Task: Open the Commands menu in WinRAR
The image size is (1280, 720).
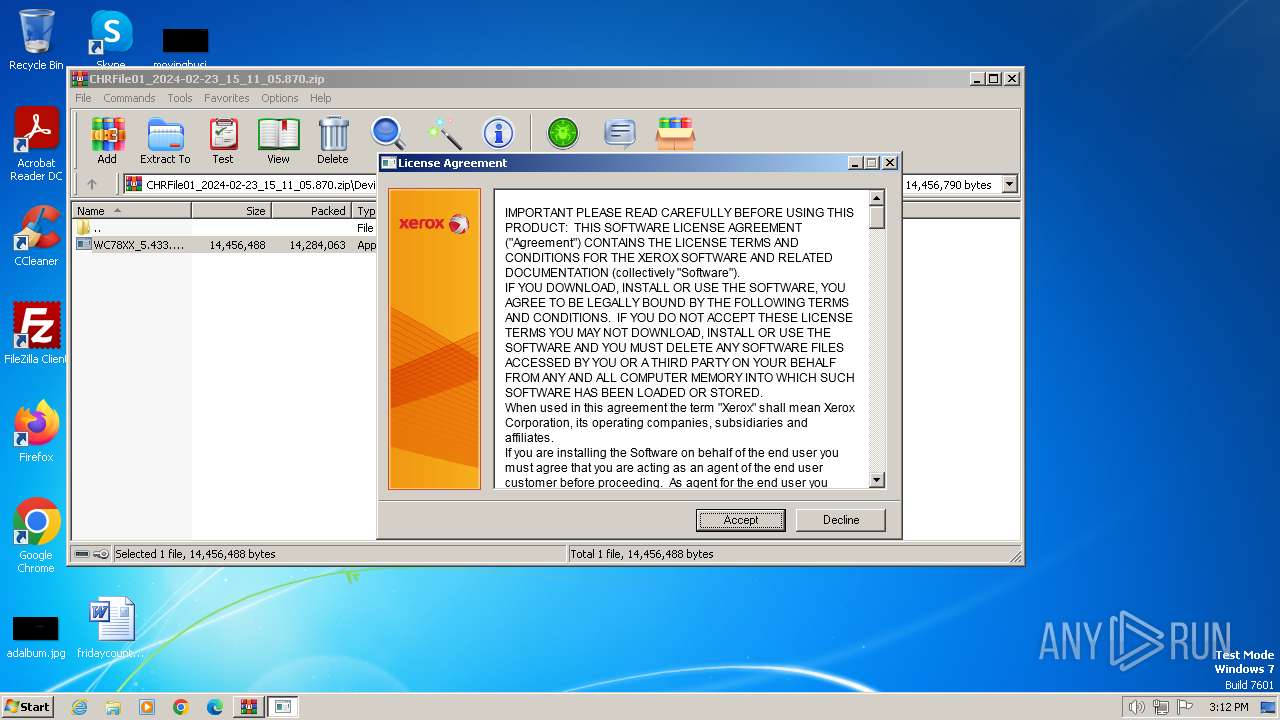Action: pyautogui.click(x=129, y=98)
